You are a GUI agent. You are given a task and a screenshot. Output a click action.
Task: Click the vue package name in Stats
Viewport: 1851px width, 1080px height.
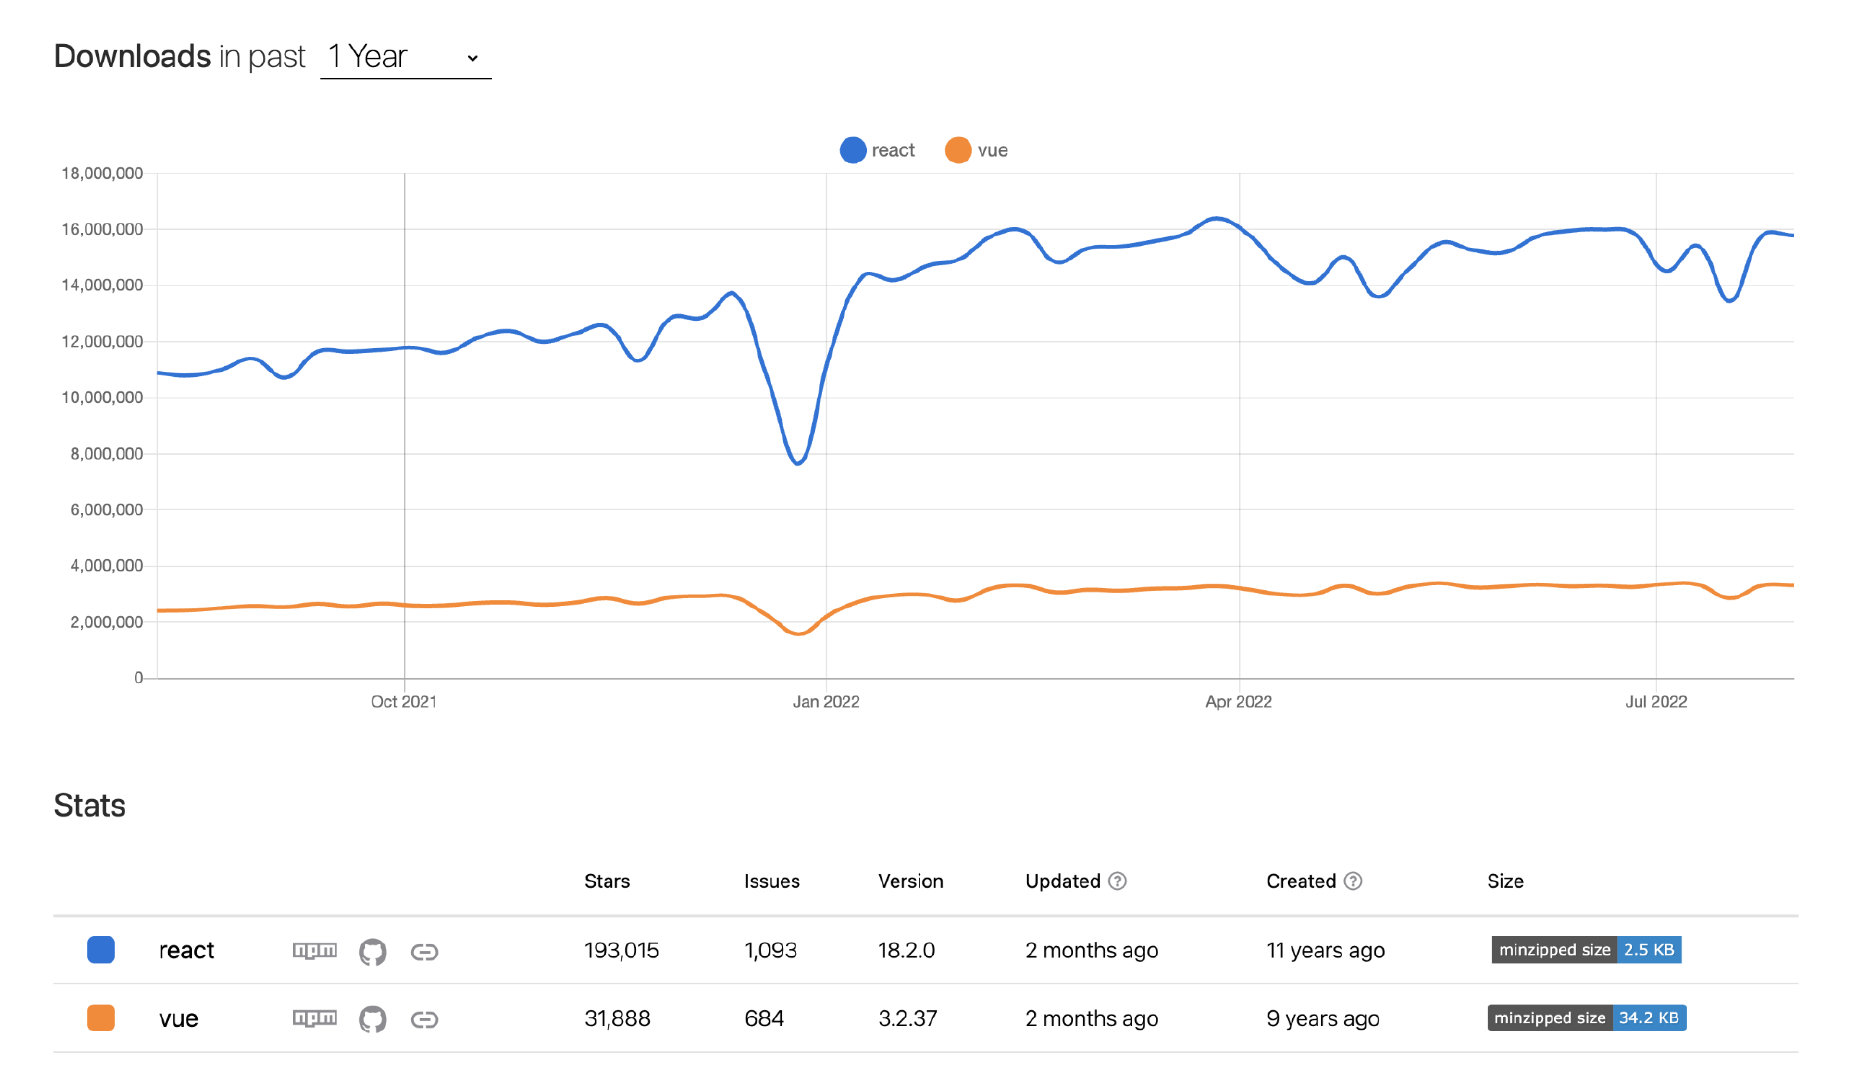(179, 1018)
